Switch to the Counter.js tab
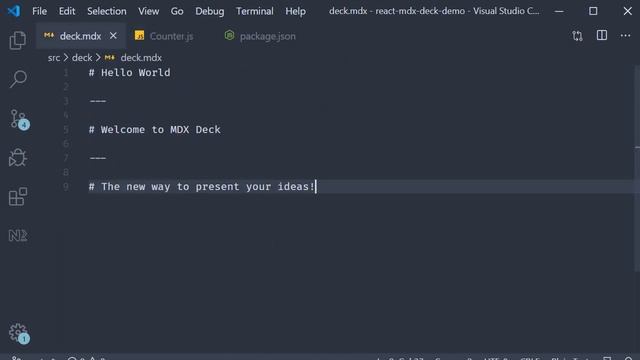640x360 pixels. [171, 36]
